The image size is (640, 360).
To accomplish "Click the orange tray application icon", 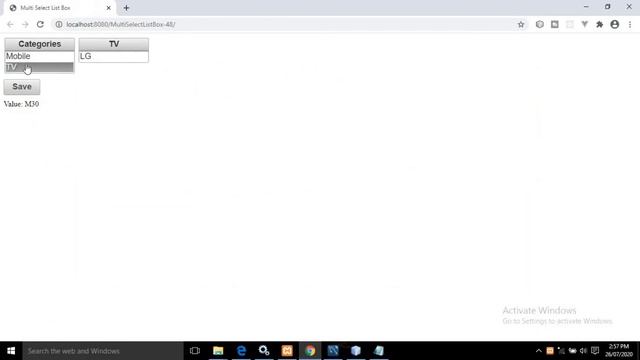I will [x=550, y=351].
